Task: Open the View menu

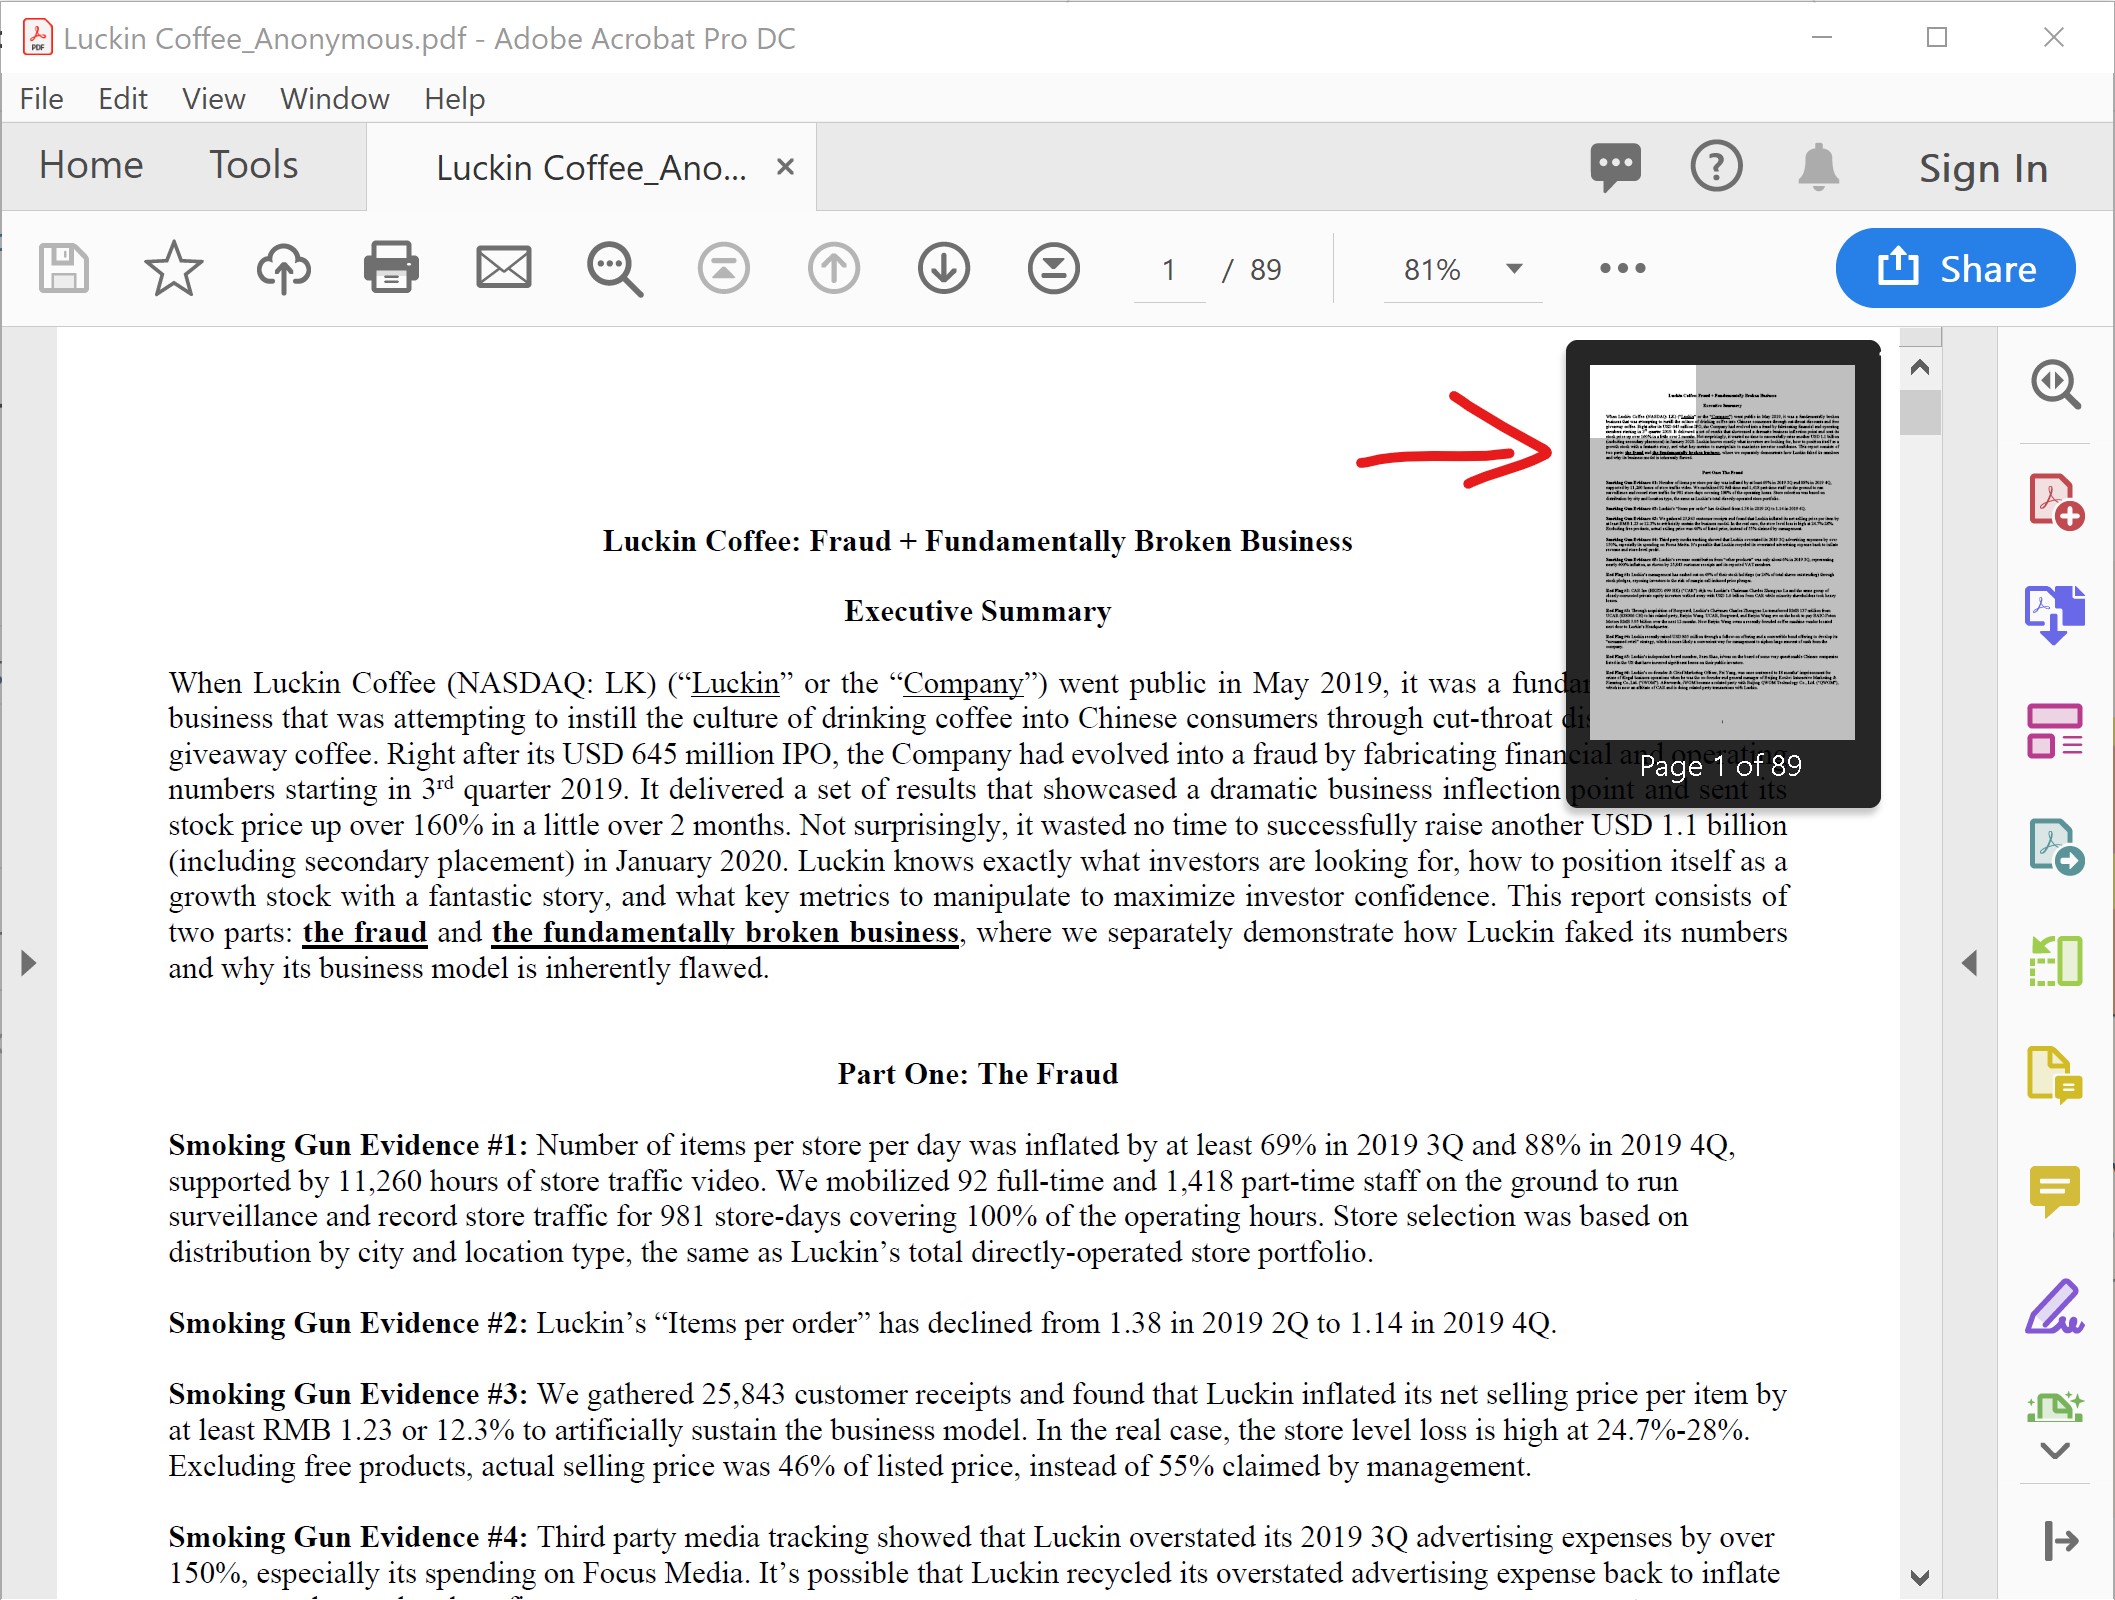Action: [212, 98]
